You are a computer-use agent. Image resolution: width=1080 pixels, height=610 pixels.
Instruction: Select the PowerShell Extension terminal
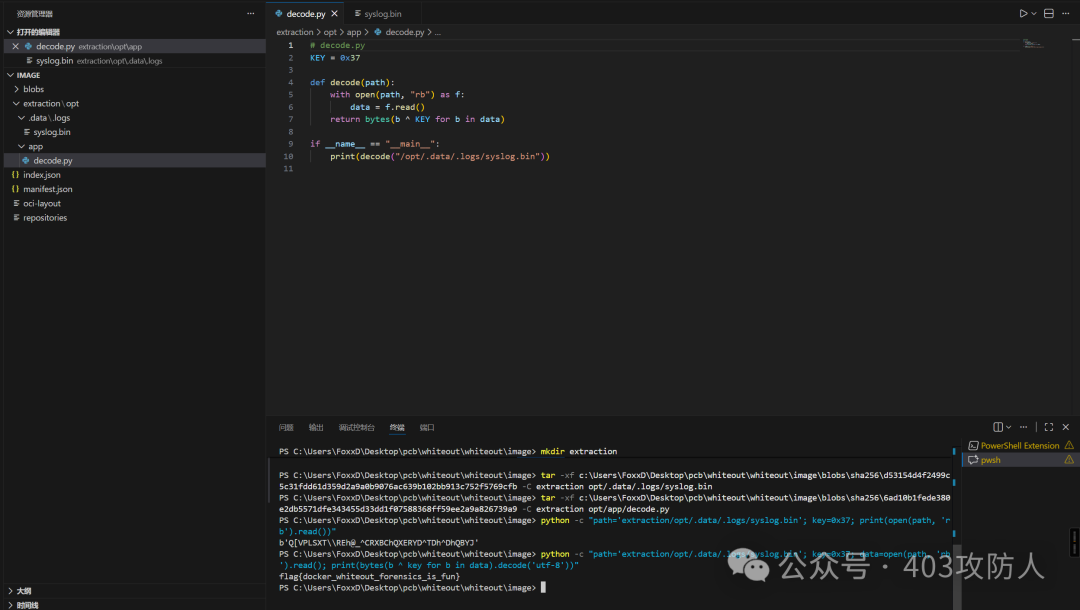(x=1019, y=446)
